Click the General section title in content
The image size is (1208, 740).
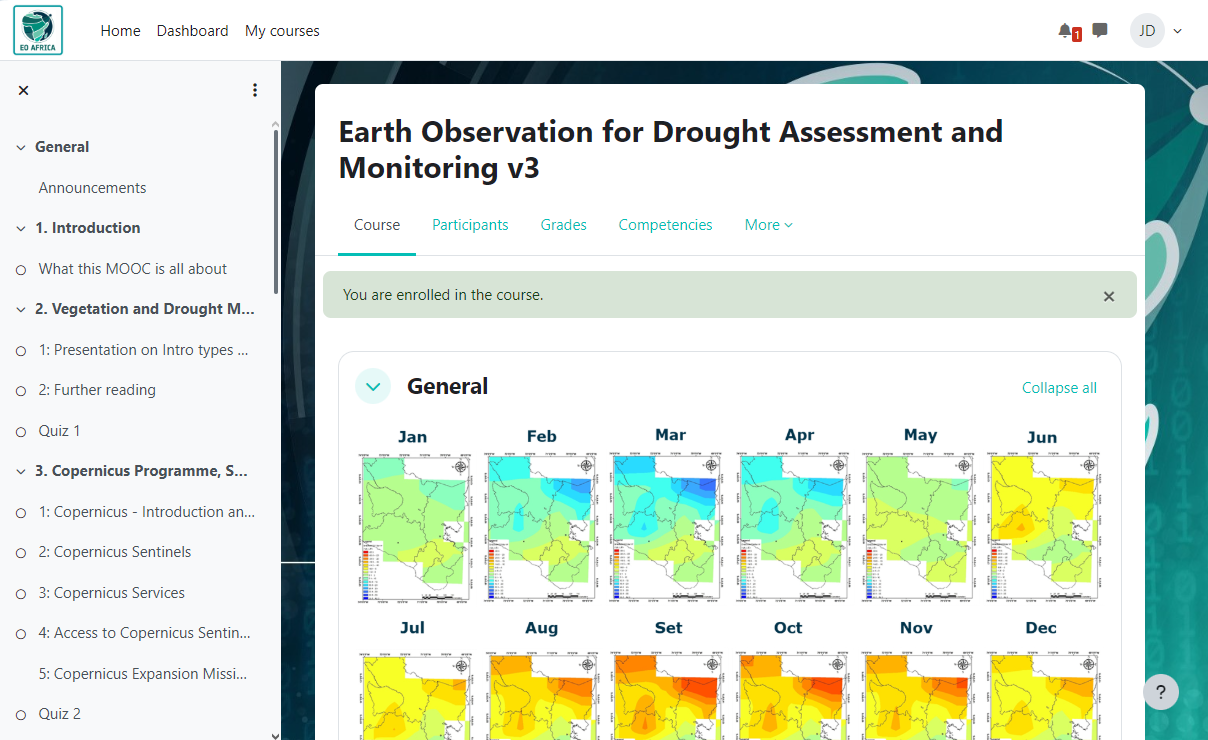[x=447, y=386]
